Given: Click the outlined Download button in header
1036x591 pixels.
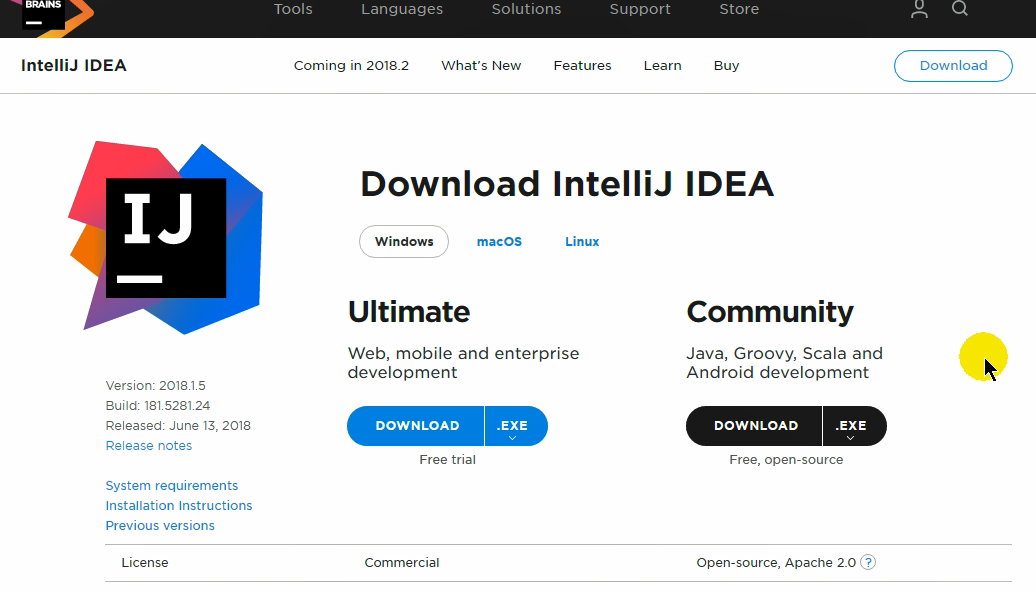Looking at the screenshot, I should pyautogui.click(x=953, y=65).
